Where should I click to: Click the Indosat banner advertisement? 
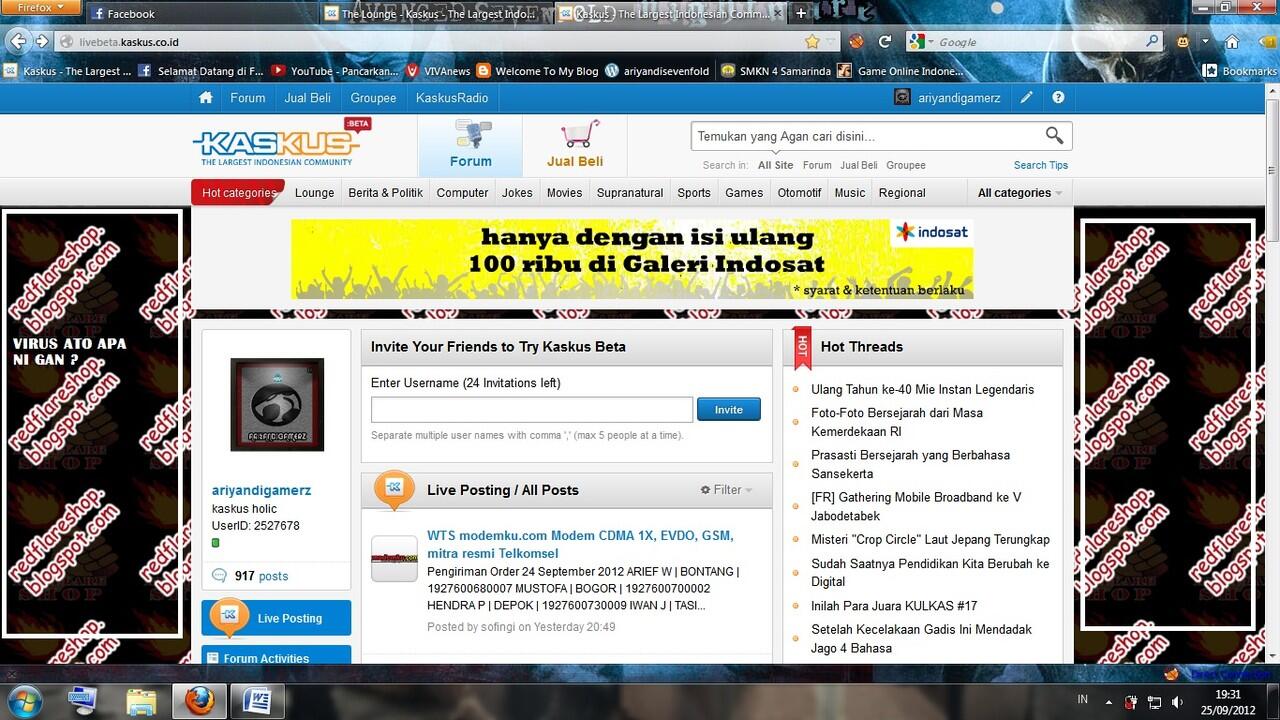pos(632,259)
